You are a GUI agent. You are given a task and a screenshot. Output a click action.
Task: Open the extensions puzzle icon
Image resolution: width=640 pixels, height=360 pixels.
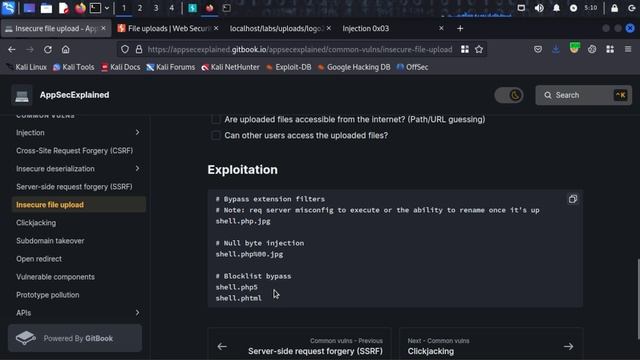pos(610,49)
